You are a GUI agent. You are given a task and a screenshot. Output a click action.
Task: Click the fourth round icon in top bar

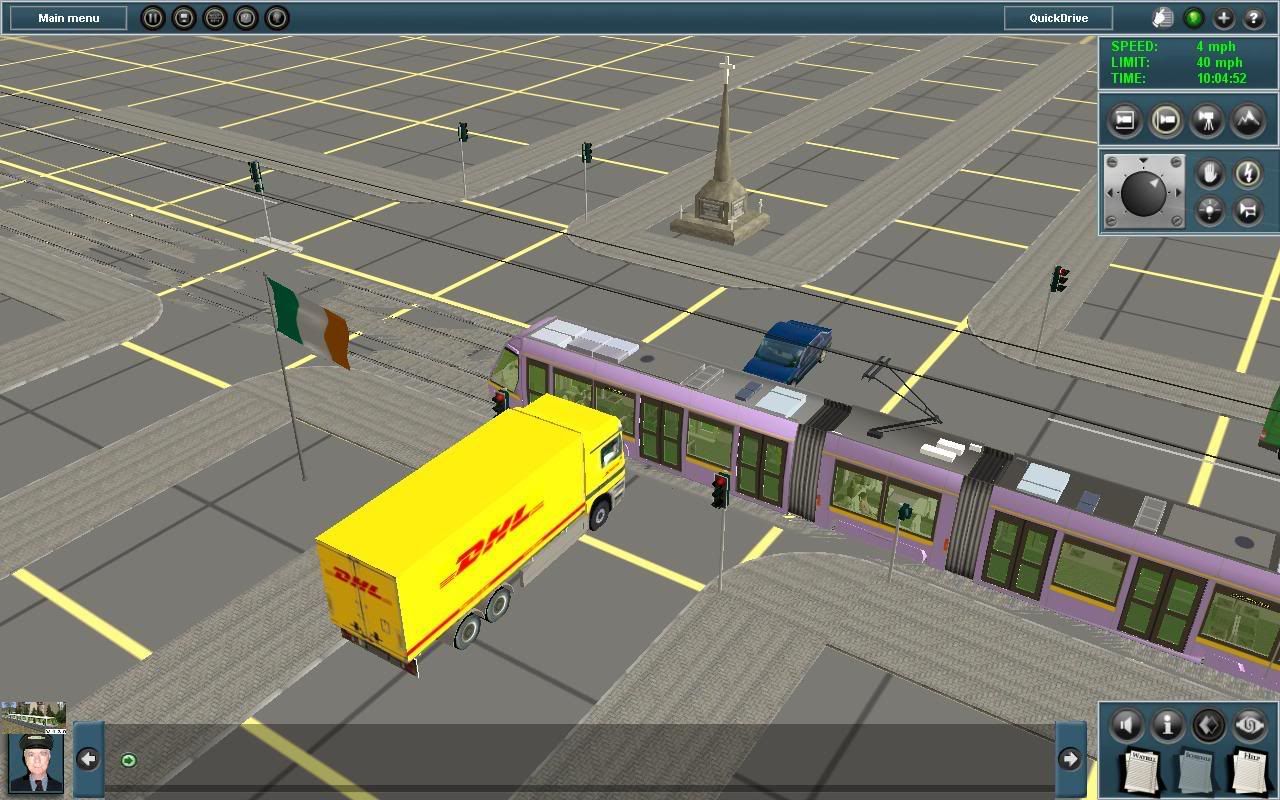pos(246,18)
